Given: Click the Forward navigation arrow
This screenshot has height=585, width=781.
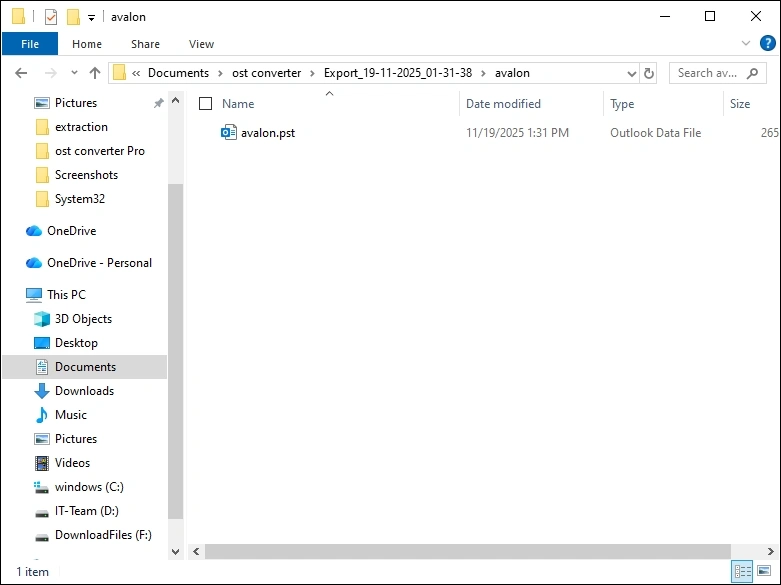Looking at the screenshot, I should tap(50, 73).
